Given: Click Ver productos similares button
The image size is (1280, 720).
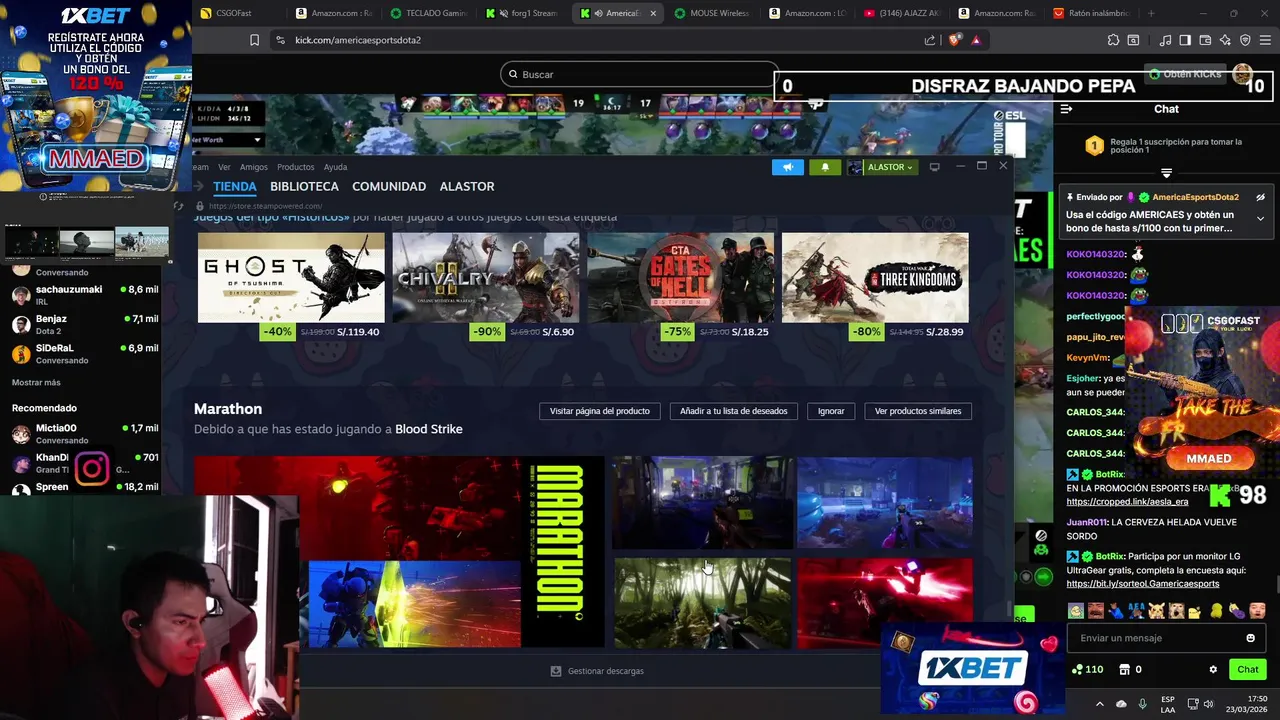Looking at the screenshot, I should (x=918, y=411).
